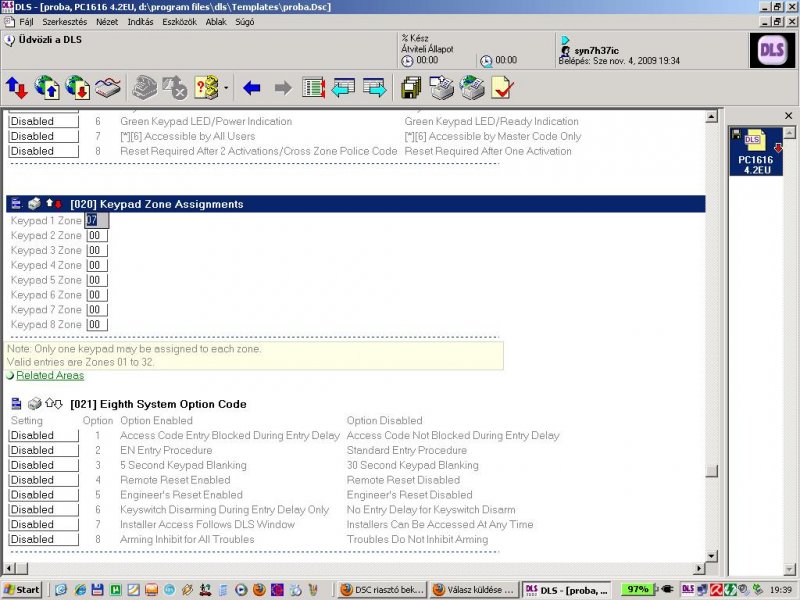800x600 pixels.
Task: Click the DLS - [proba taskbar button
Action: [566, 590]
